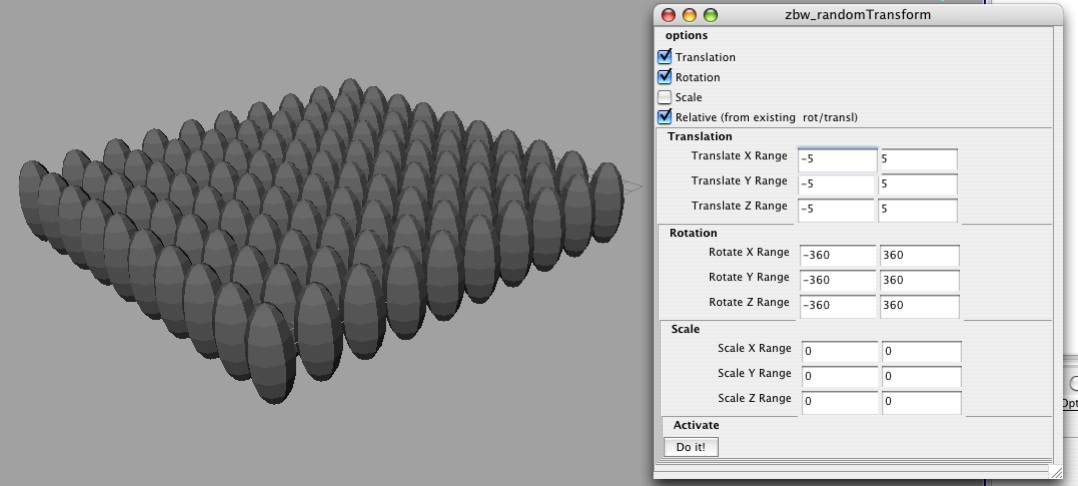Viewport: 1078px width, 486px height.
Task: Select Scale Z Range maximum field
Action: point(921,402)
